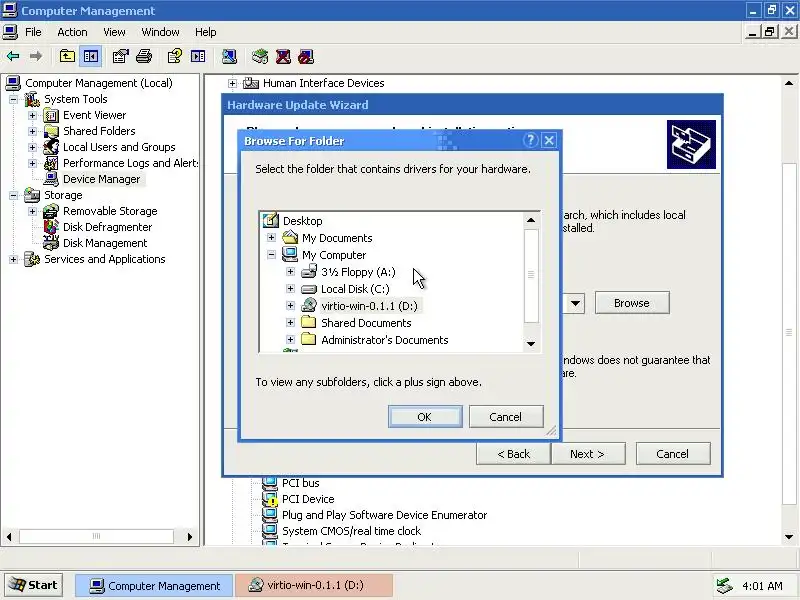Screen dimensions: 800x600
Task: Click the Disable device toolbar icon
Action: click(x=306, y=56)
